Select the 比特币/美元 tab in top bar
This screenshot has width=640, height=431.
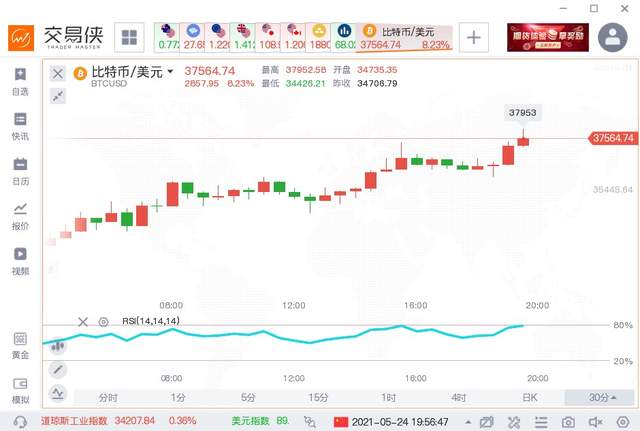pos(406,38)
